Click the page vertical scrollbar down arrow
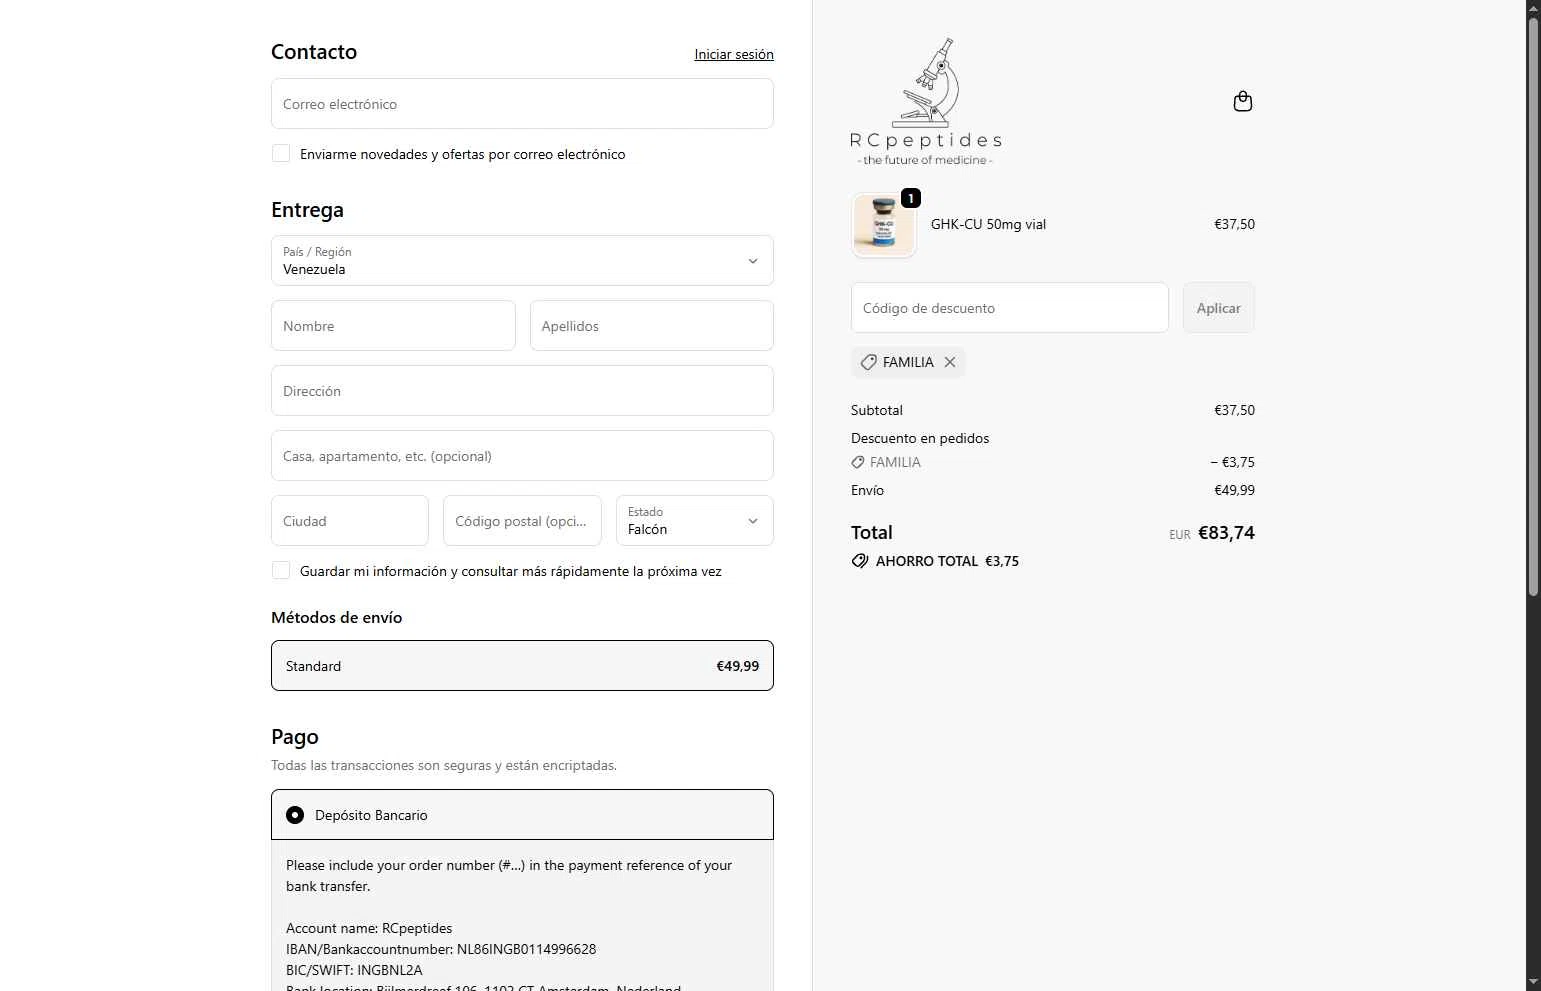The image size is (1541, 991). (1533, 982)
